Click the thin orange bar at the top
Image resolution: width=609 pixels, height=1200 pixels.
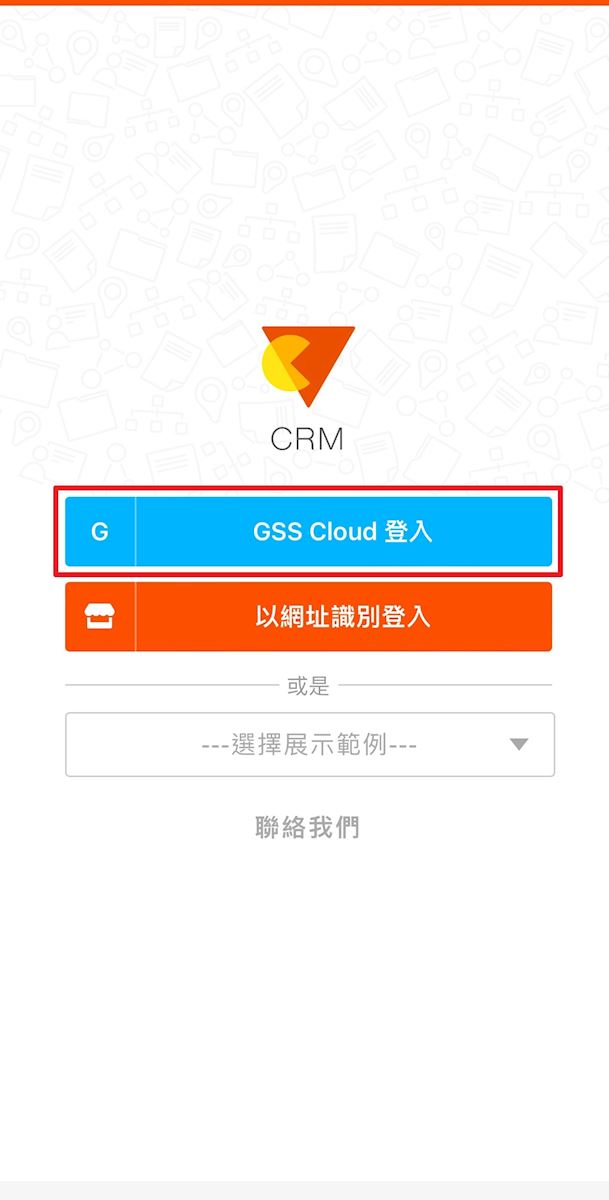[x=304, y=3]
